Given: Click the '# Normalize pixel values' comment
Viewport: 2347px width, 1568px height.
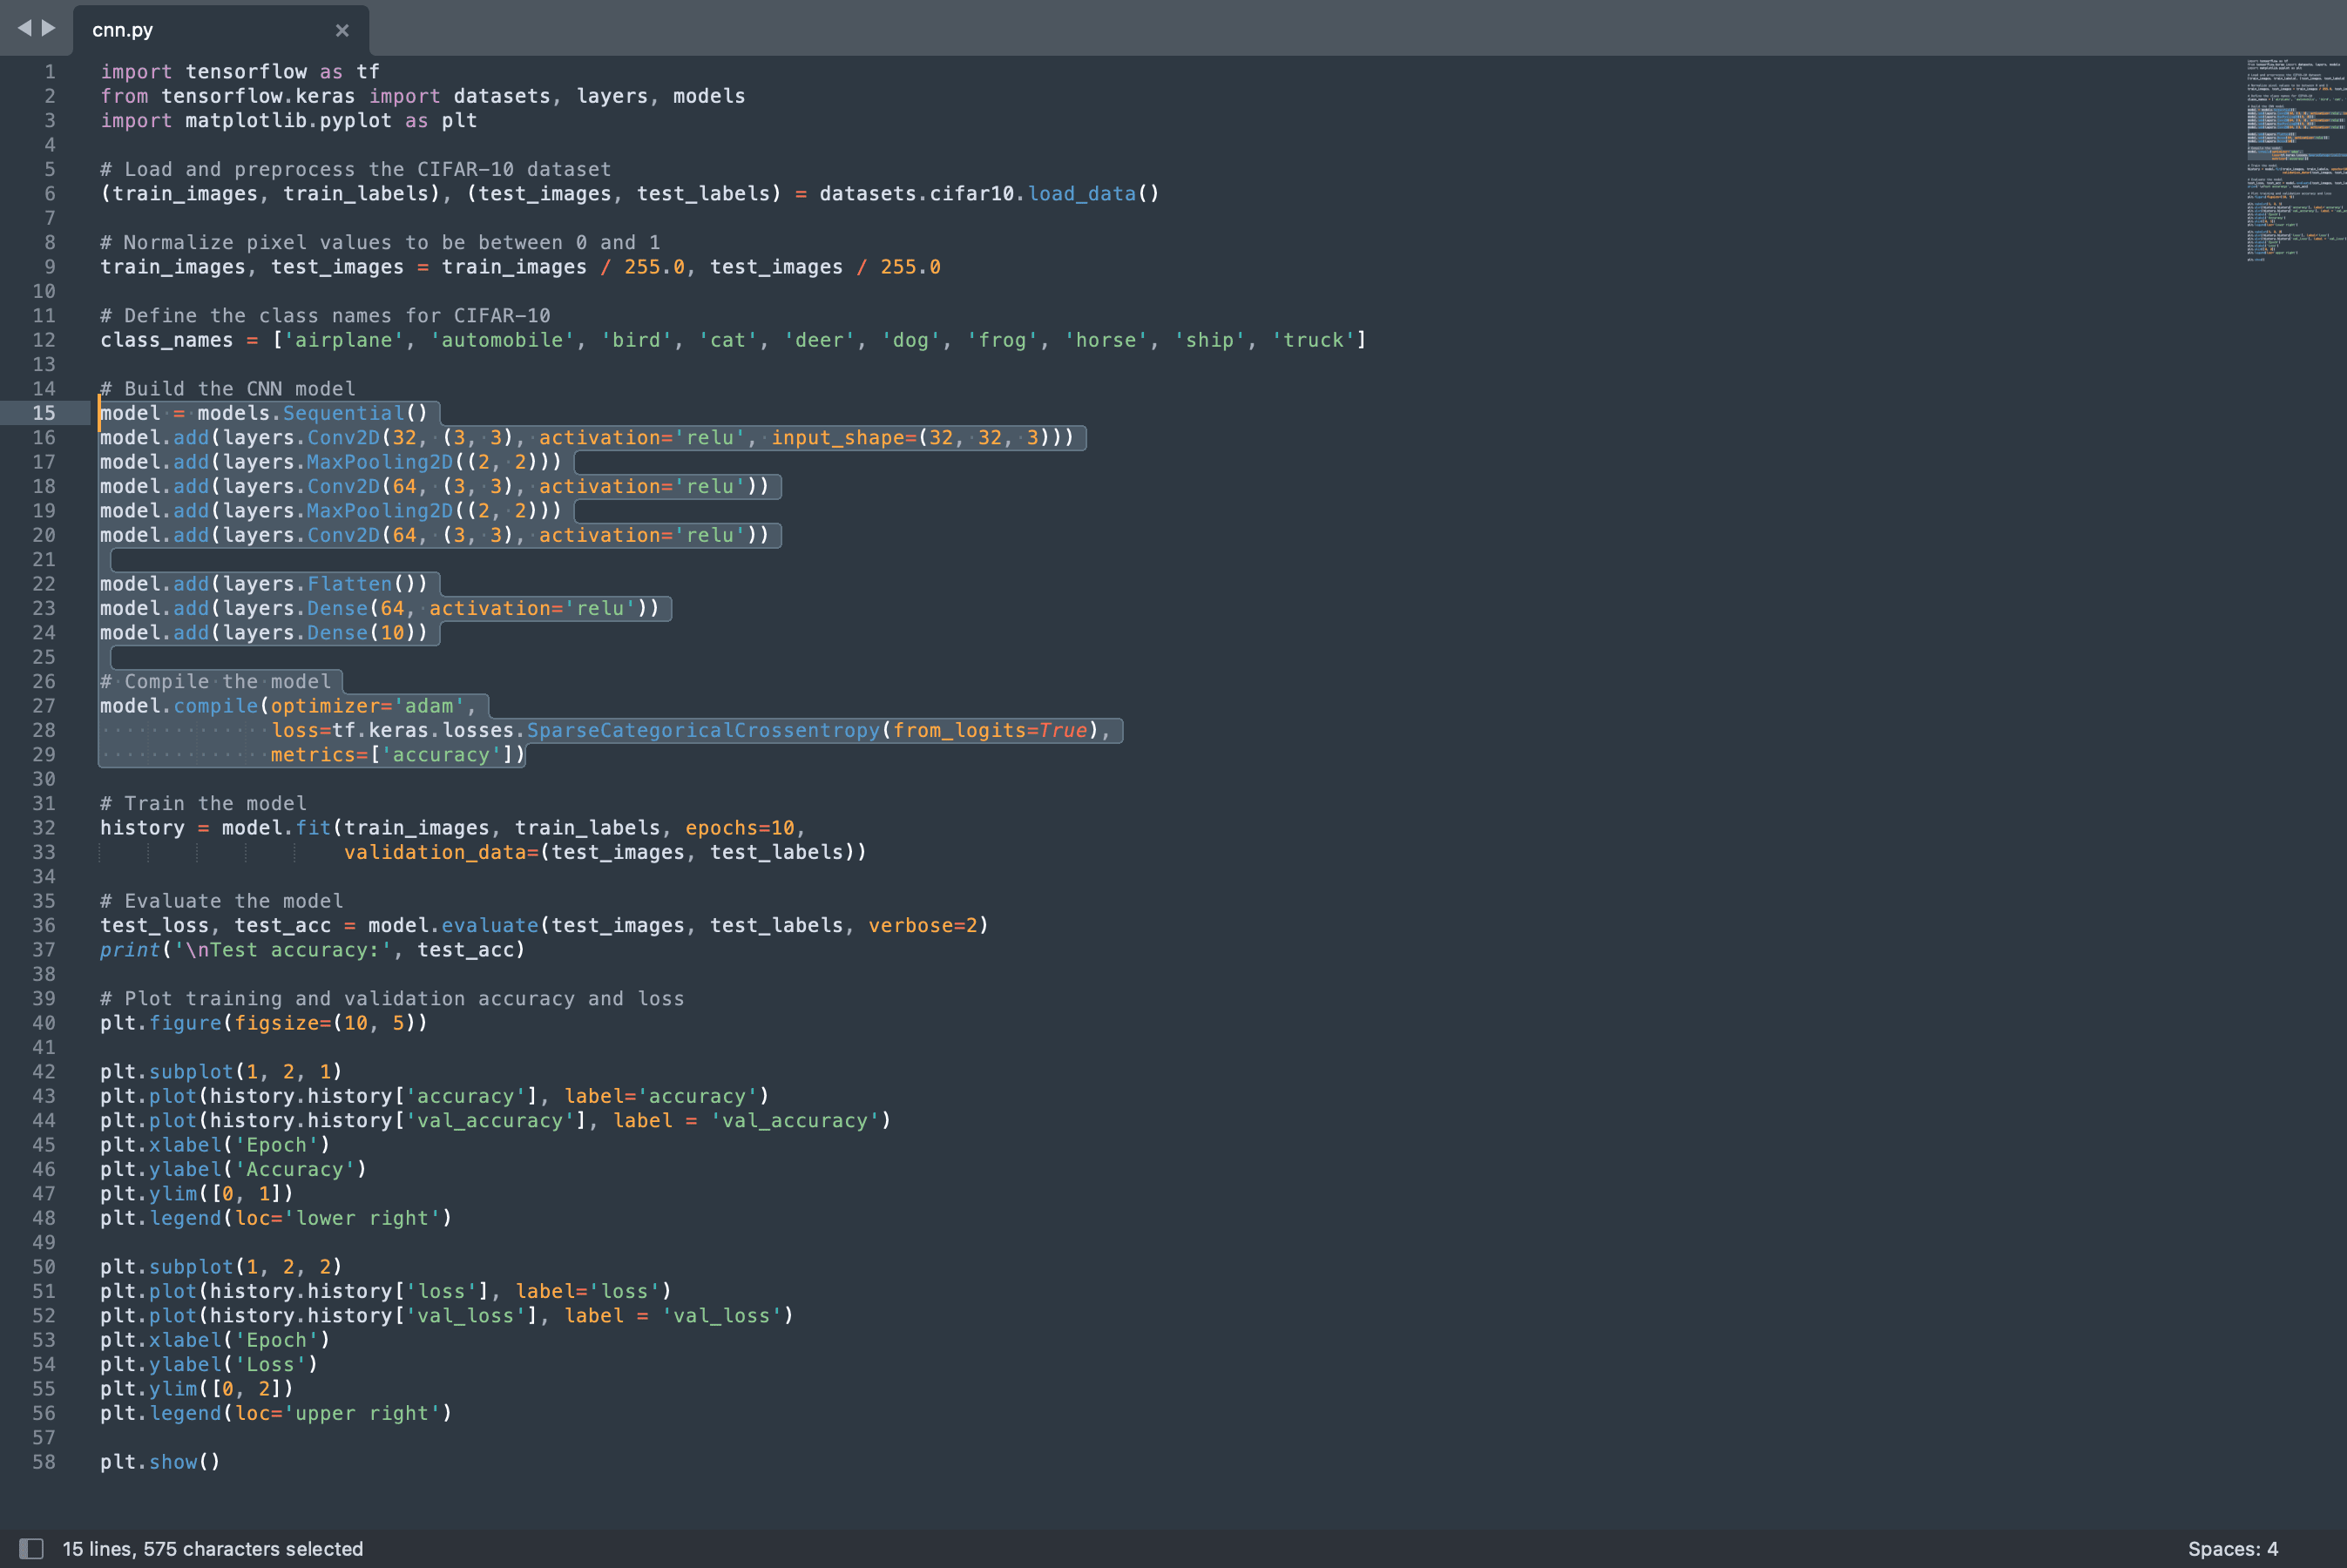Looking at the screenshot, I should (x=380, y=243).
